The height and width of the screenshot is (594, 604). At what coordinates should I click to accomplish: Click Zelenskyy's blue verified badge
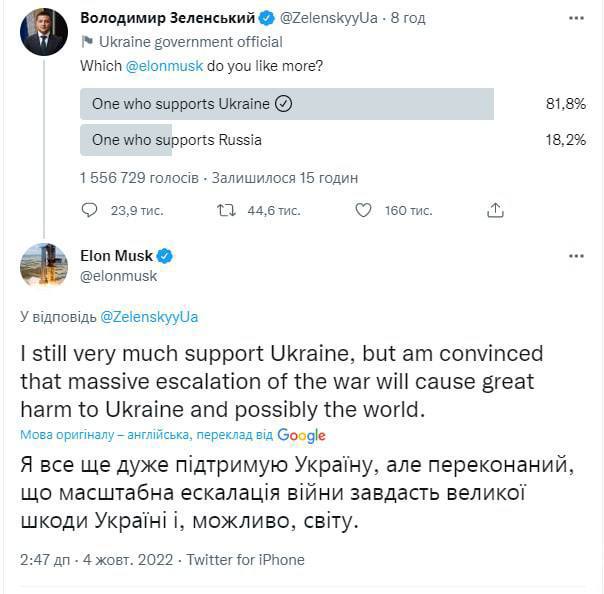click(267, 18)
